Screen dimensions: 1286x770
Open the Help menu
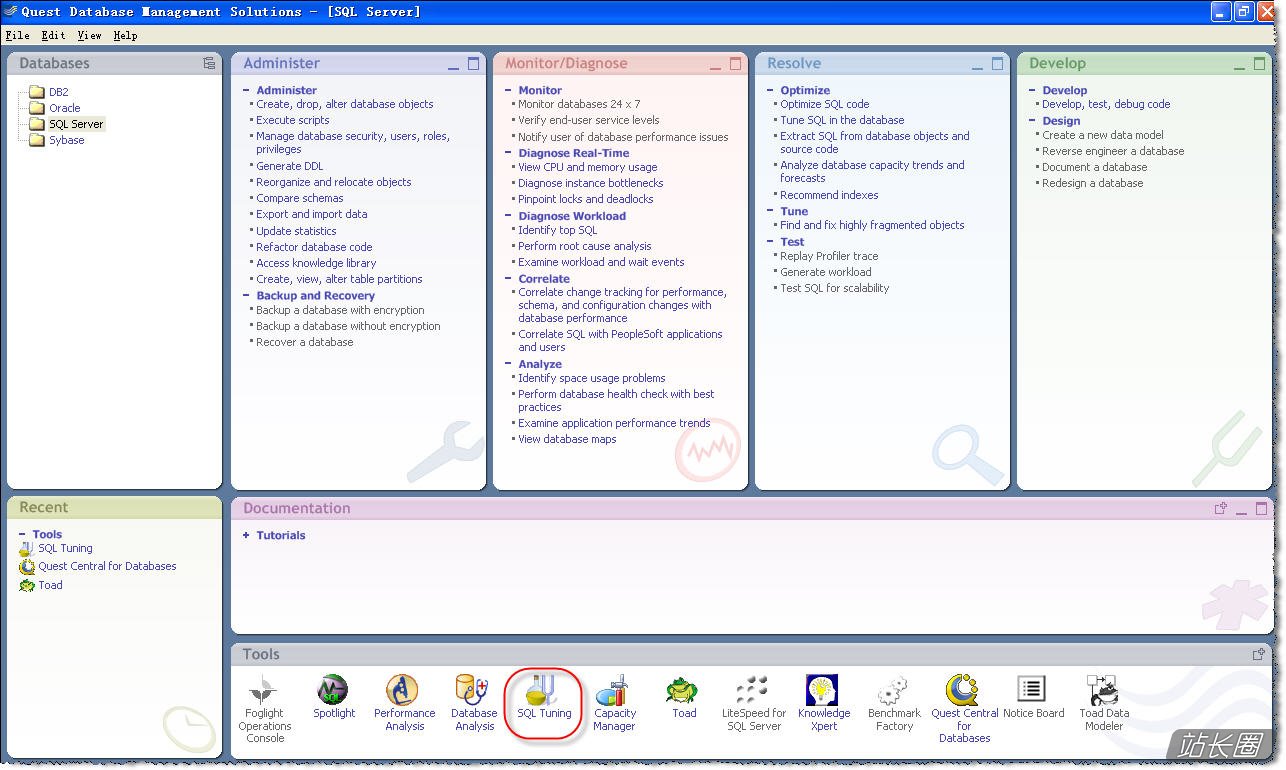[125, 35]
